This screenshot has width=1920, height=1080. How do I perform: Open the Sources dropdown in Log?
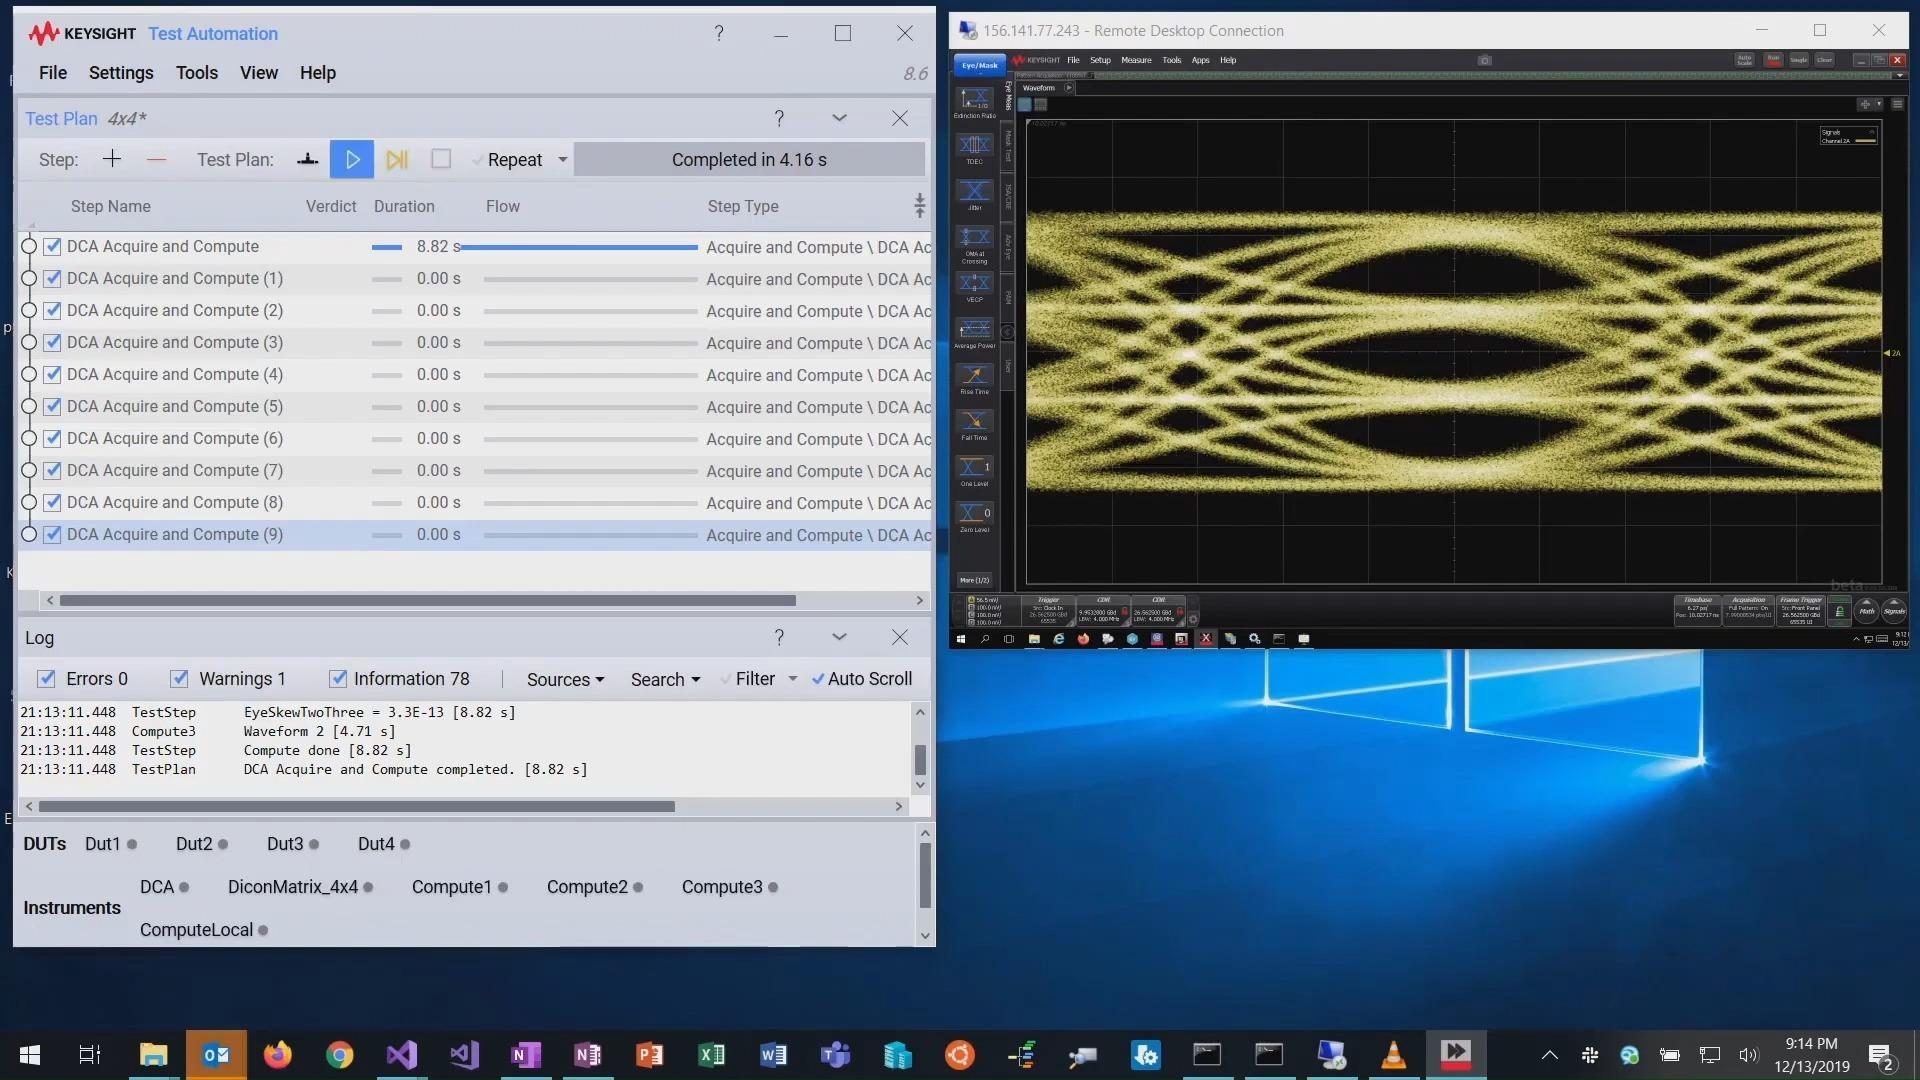pyautogui.click(x=565, y=680)
